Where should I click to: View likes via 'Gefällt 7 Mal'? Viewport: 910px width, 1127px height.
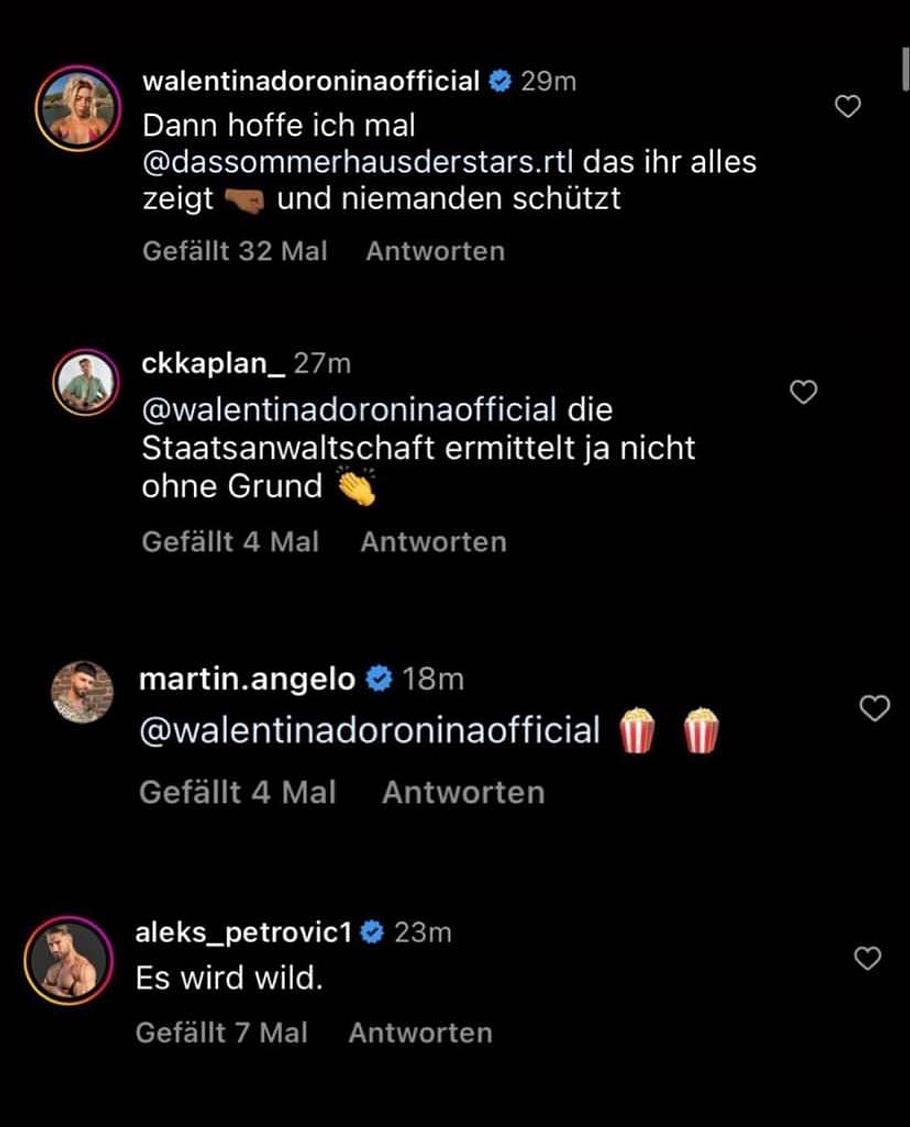[x=222, y=1032]
